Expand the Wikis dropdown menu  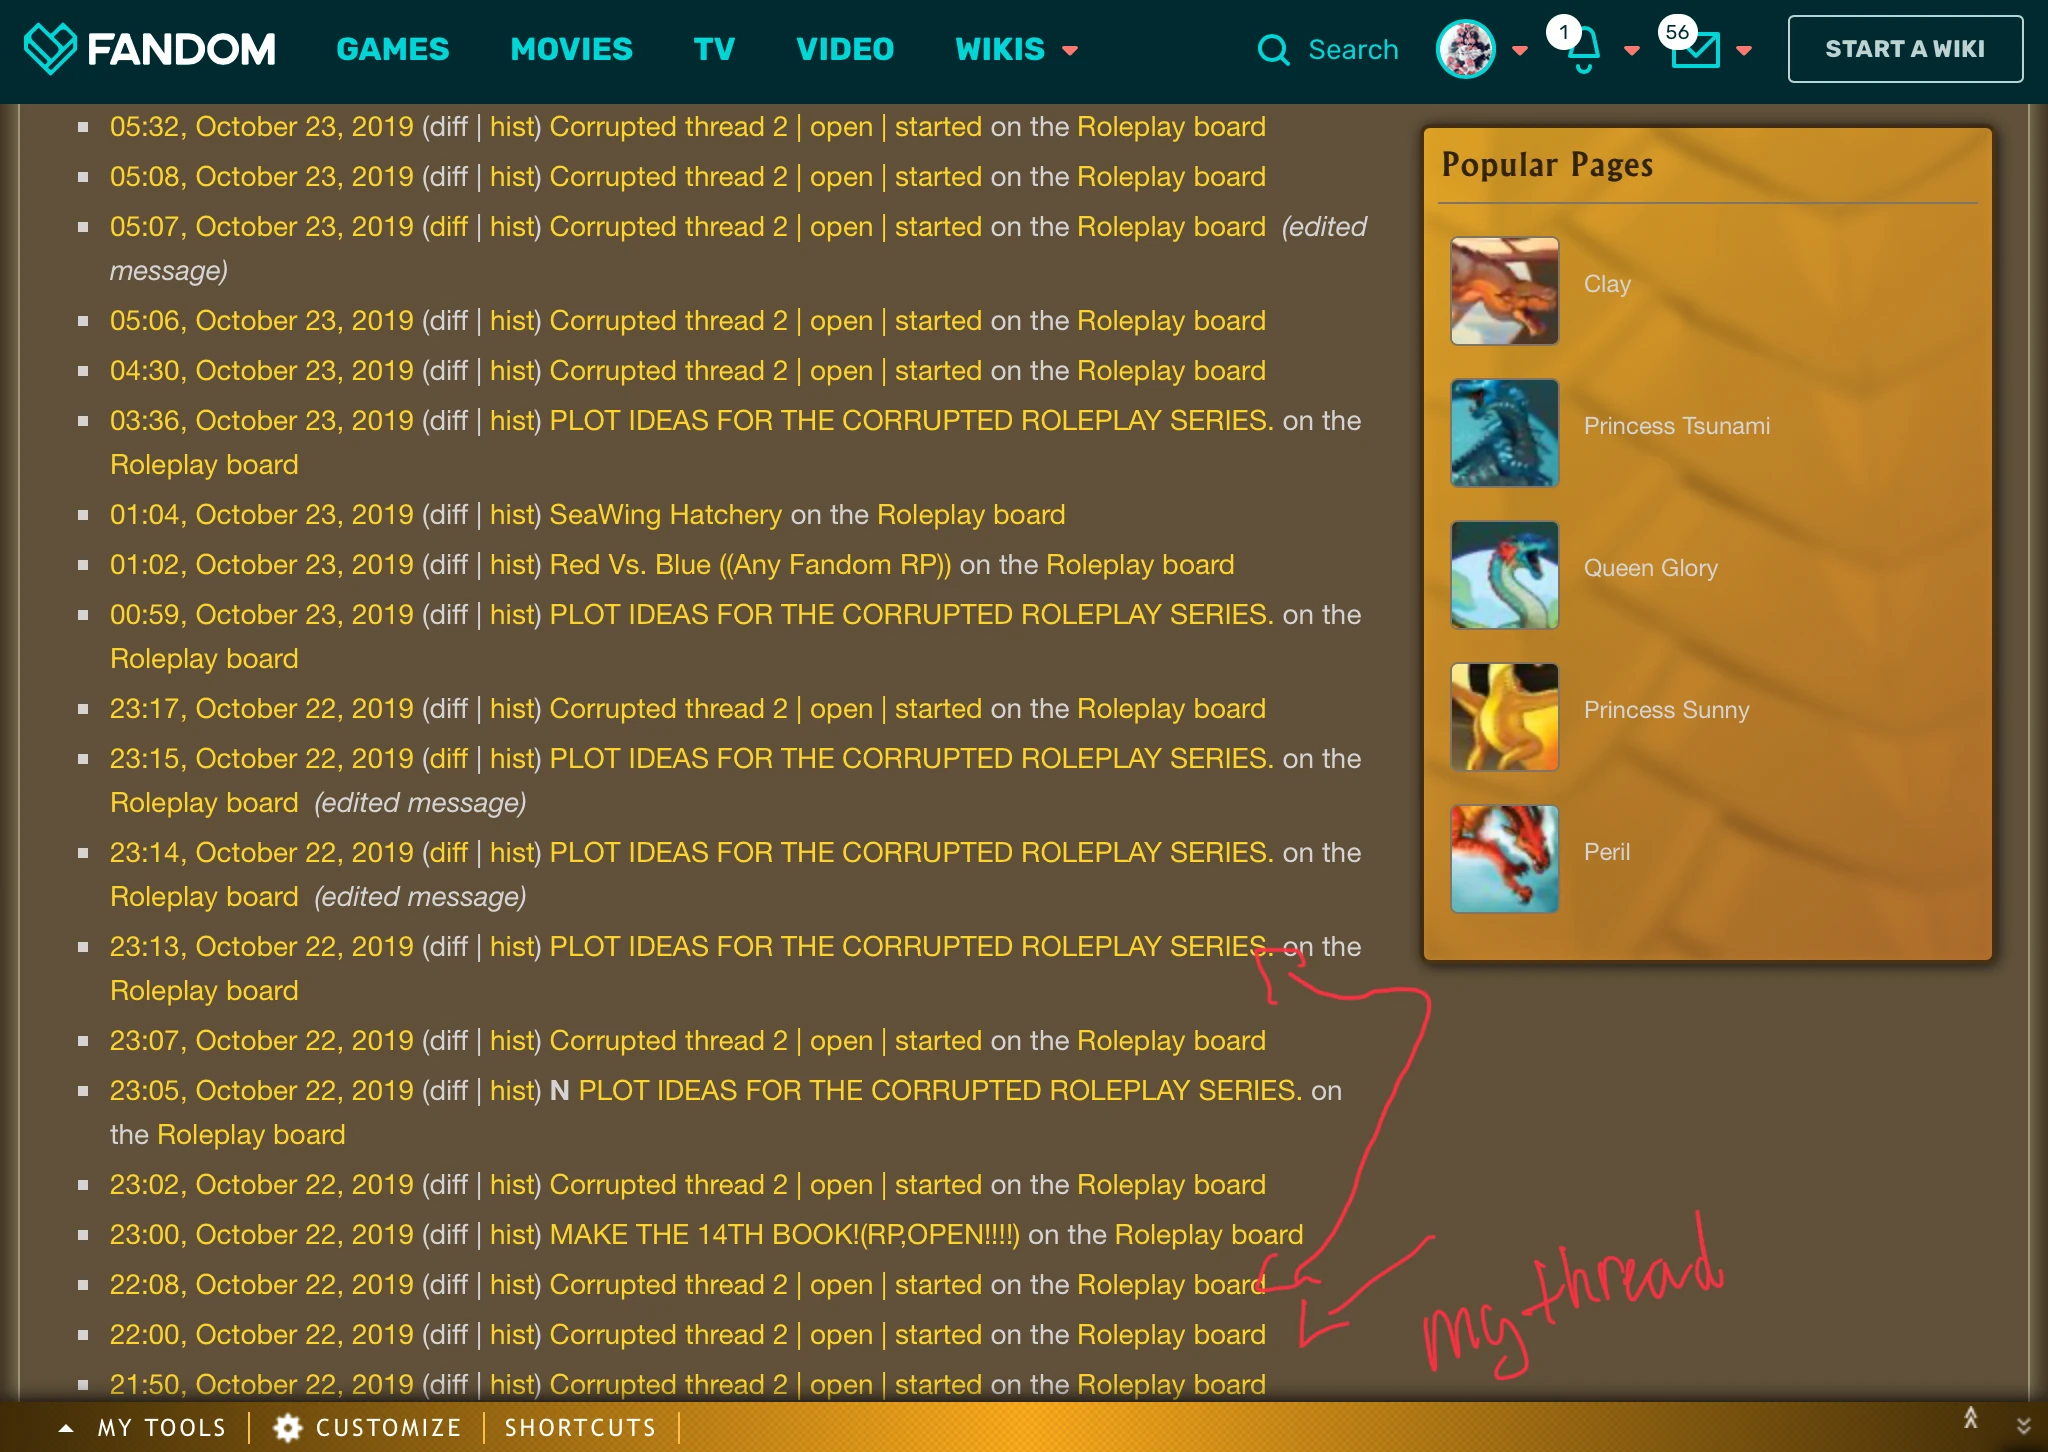click(x=1016, y=49)
